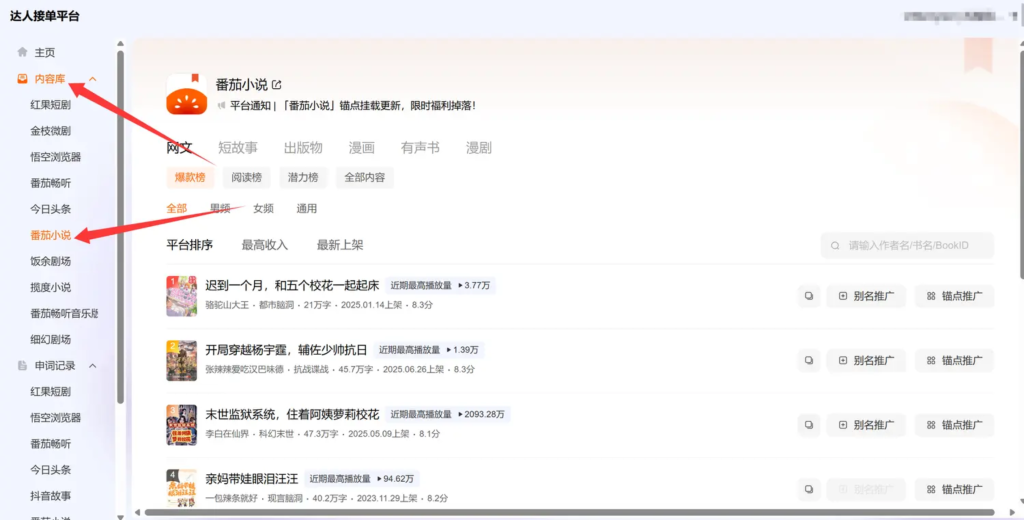Collapse the 内容库 section chevron
1024x520 pixels.
tap(93, 79)
